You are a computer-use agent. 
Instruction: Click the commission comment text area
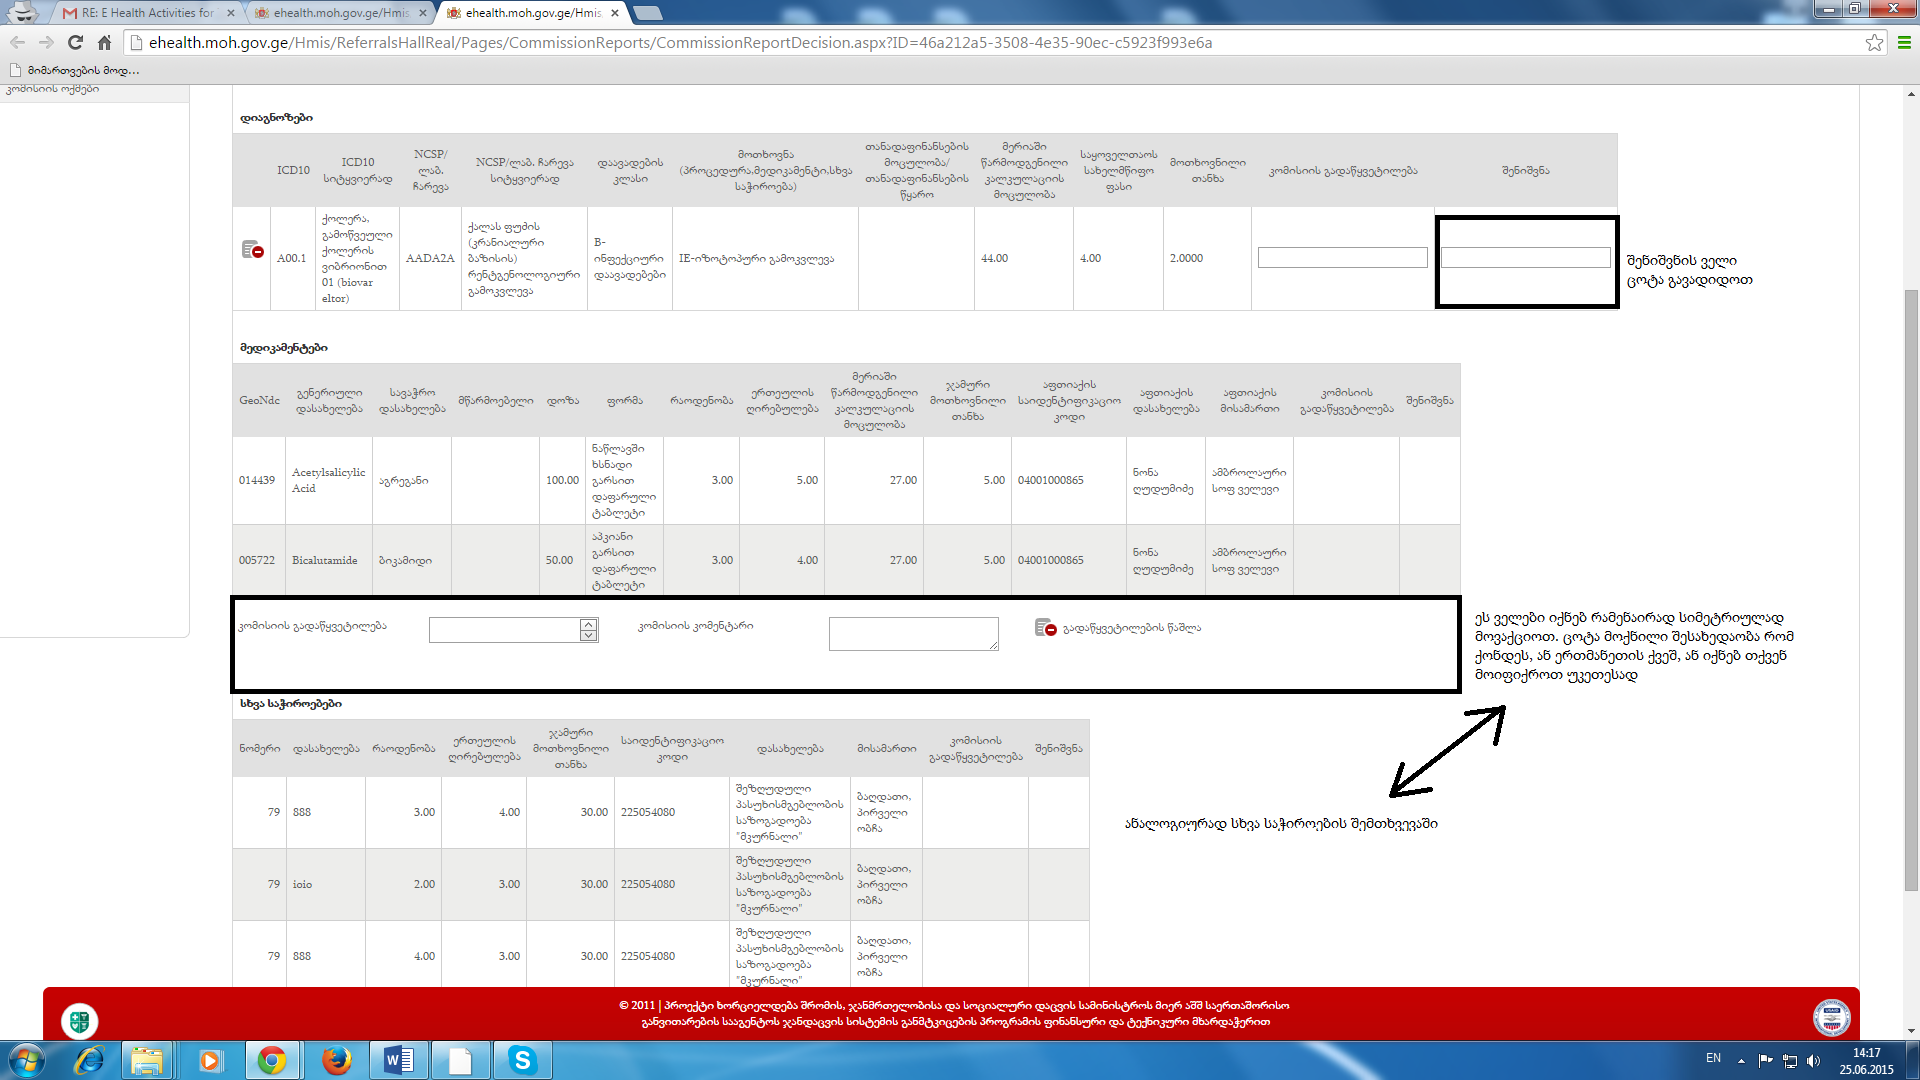coord(913,634)
